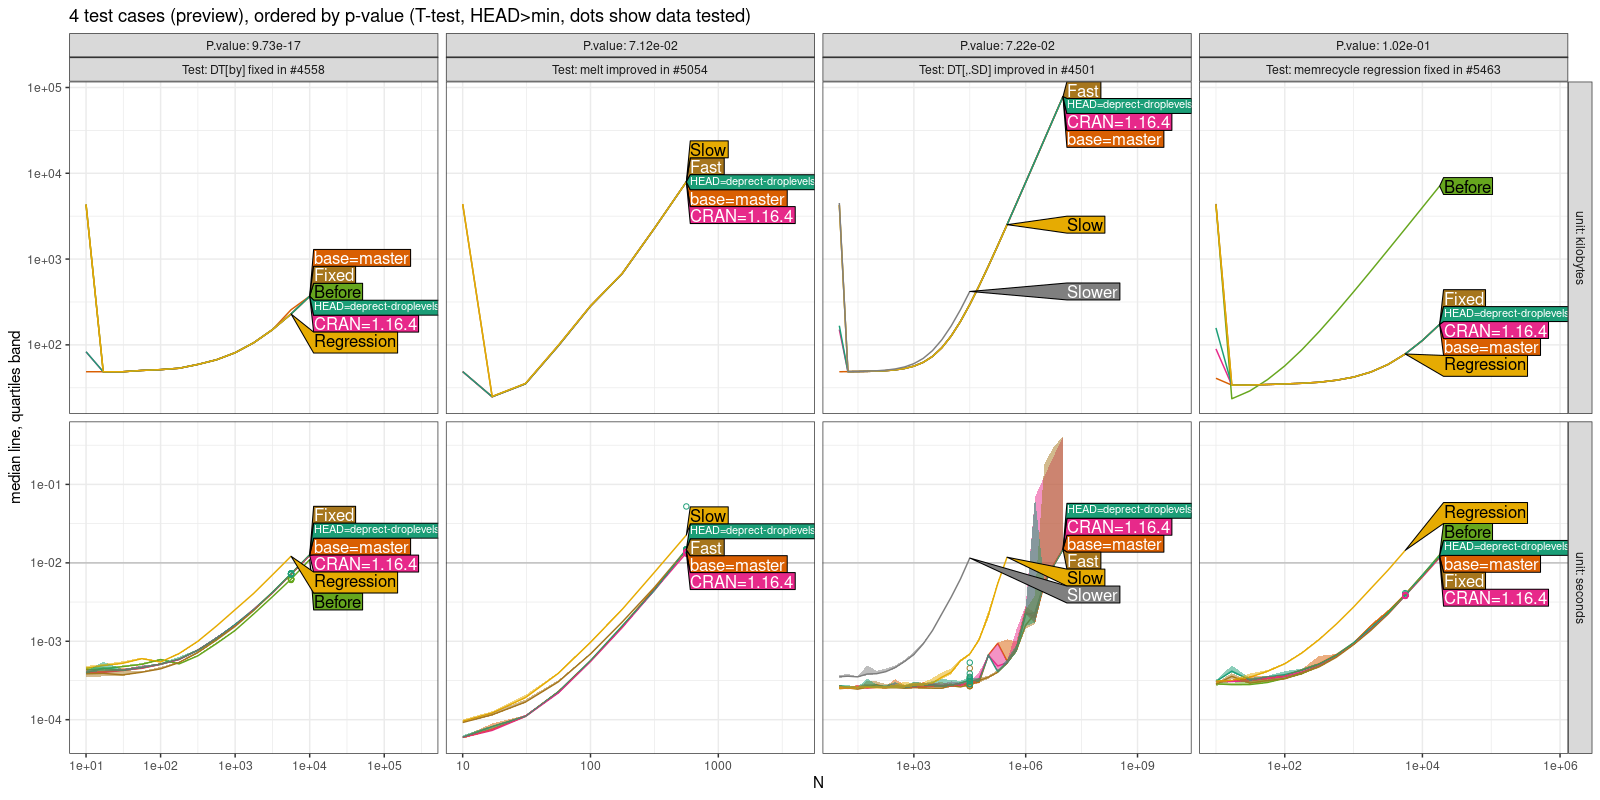Click the 'N' x-axis title

818,783
